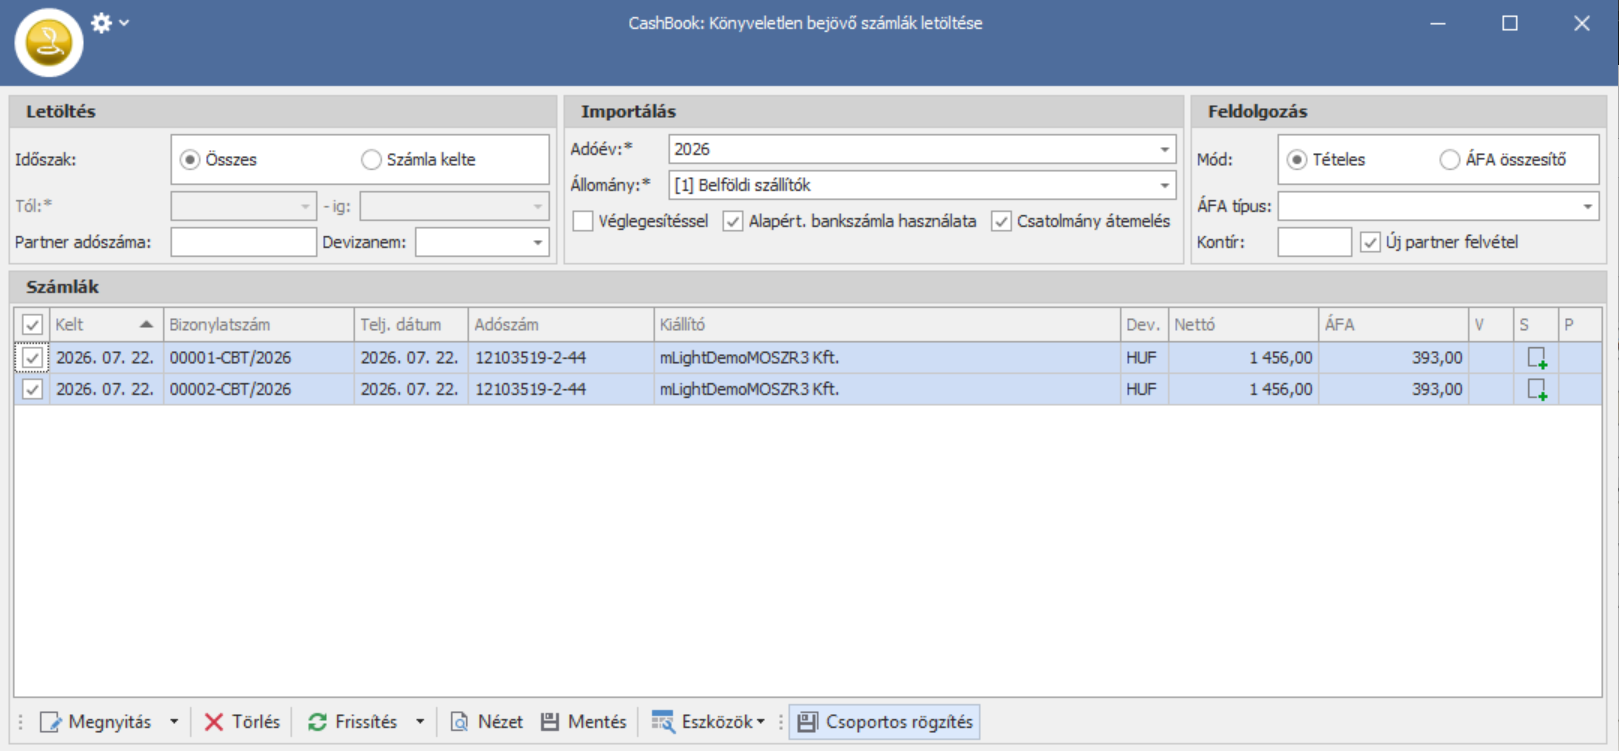Select the 00002-CBT/2026 document number cell
Image resolution: width=1619 pixels, height=751 pixels.
tap(258, 390)
